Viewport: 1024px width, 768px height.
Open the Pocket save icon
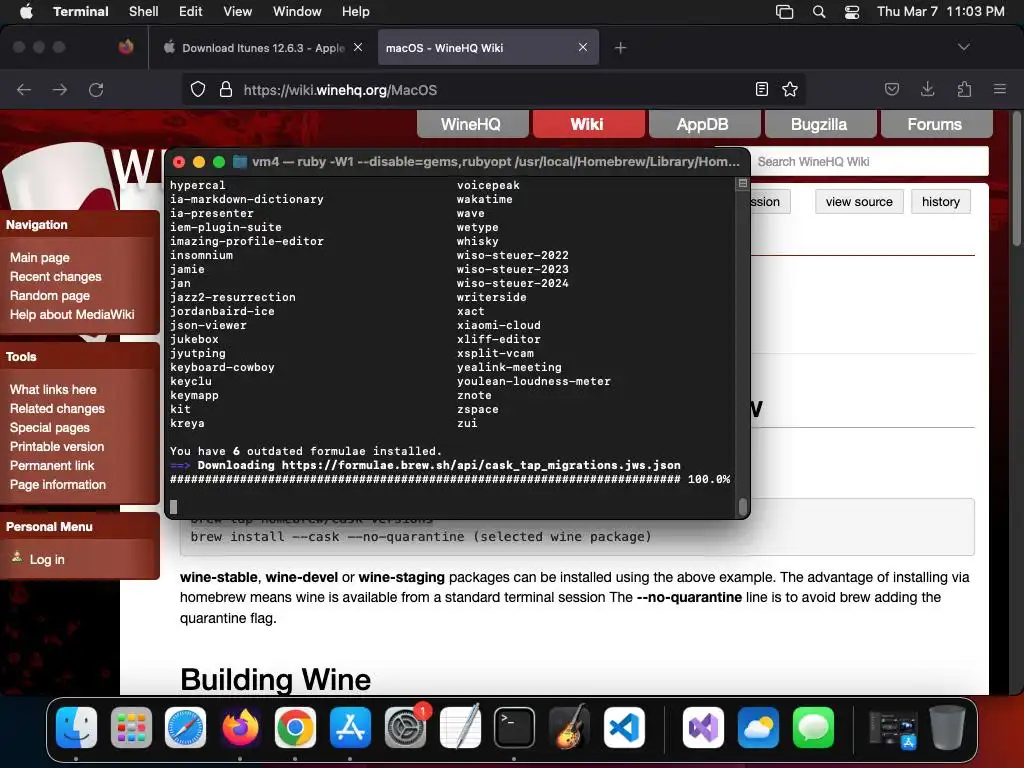click(891, 89)
